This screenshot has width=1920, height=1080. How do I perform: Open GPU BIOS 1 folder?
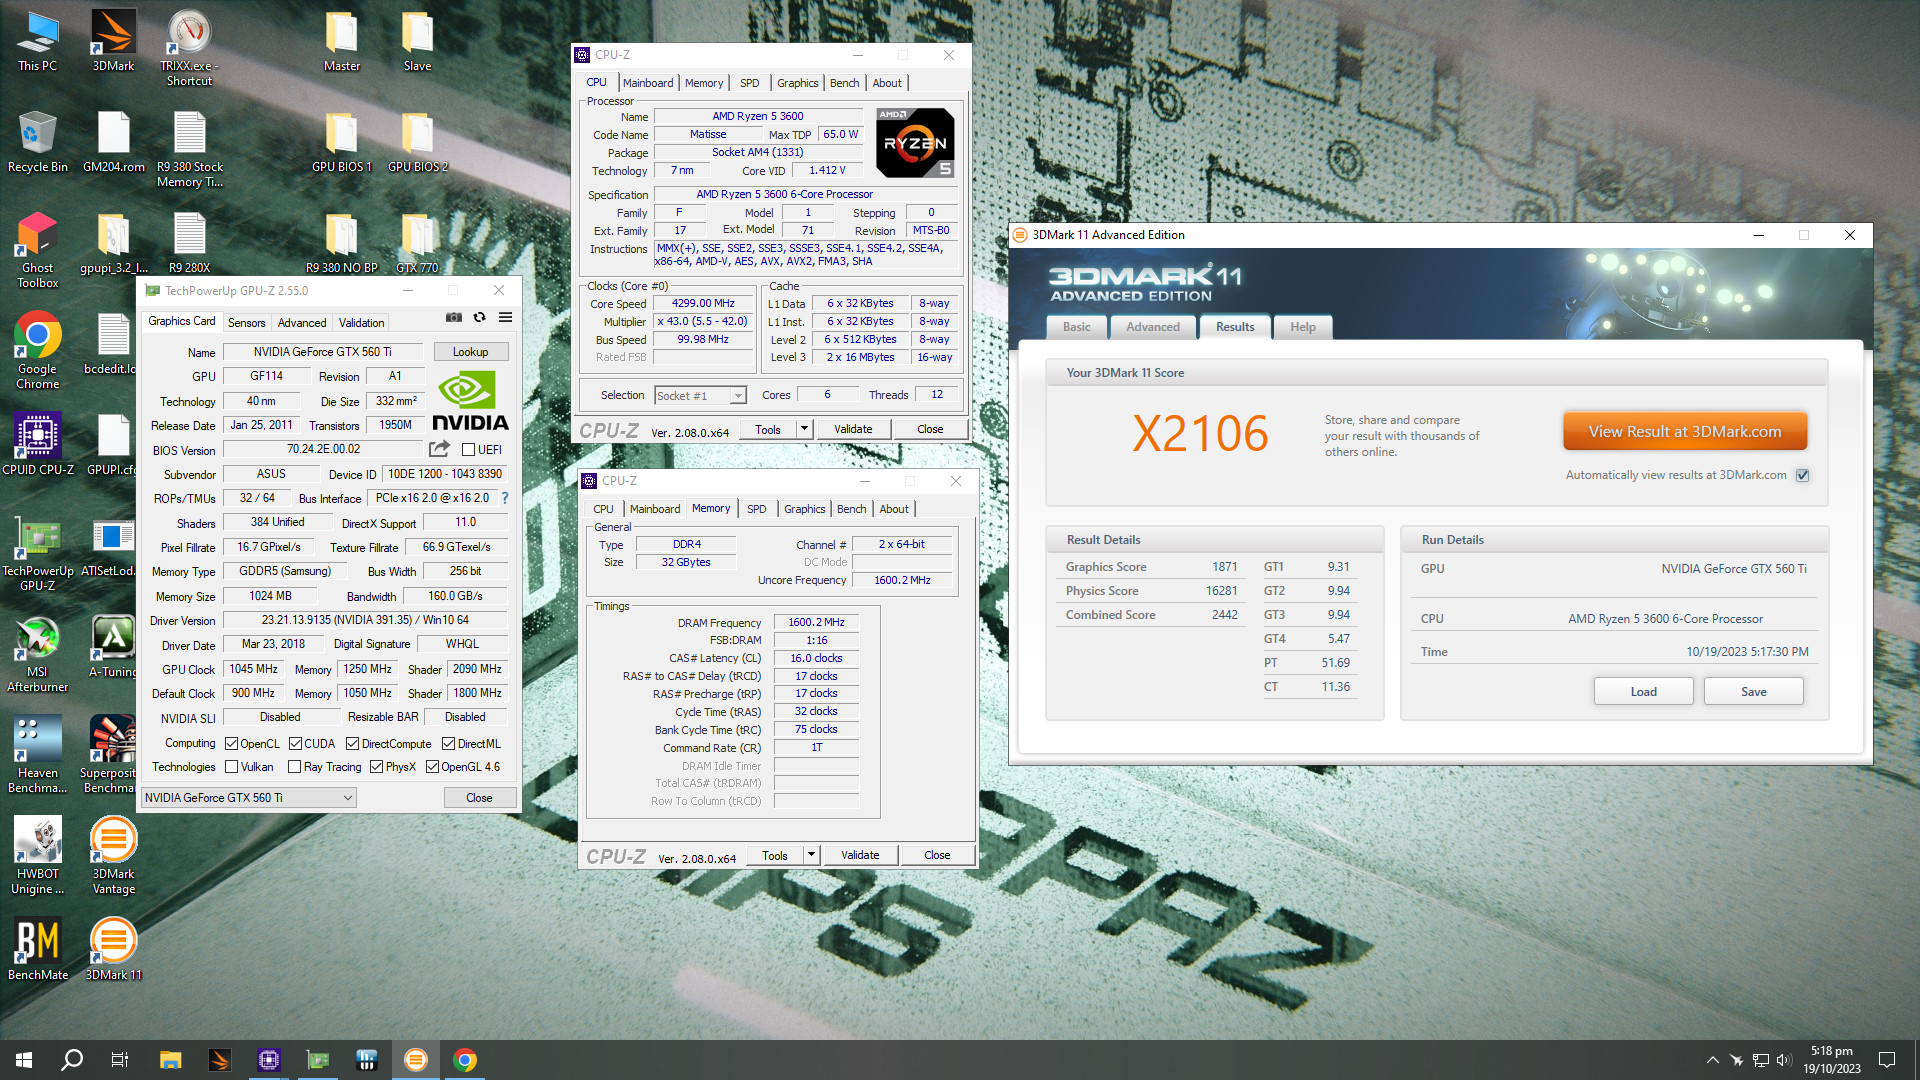[341, 142]
